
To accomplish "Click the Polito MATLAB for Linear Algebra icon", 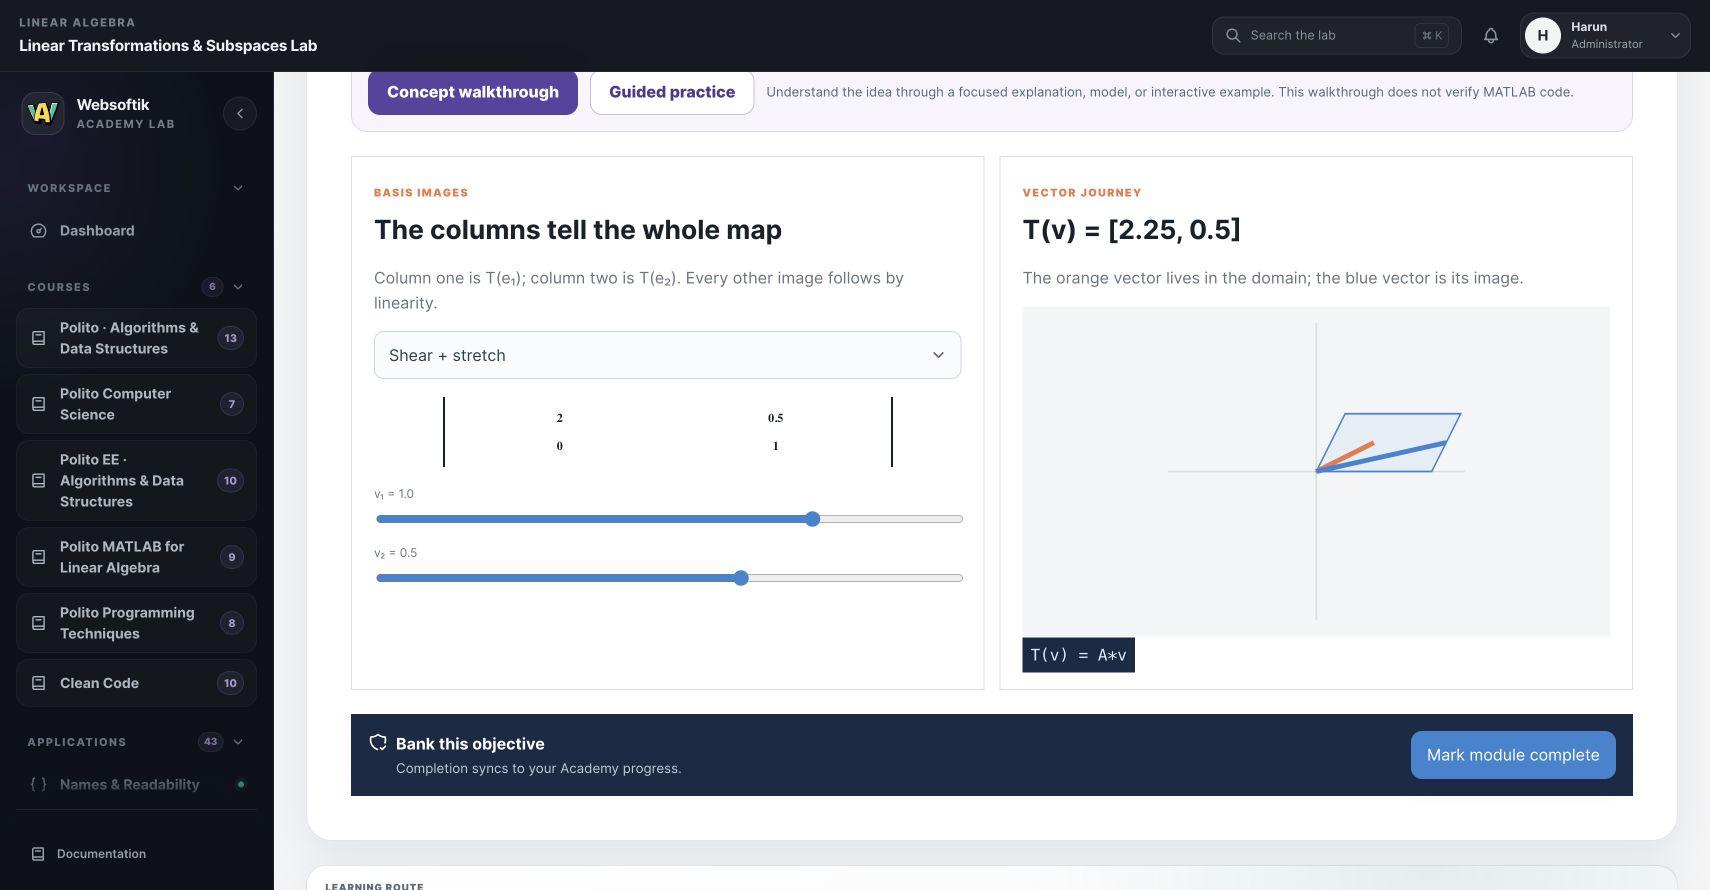I will pos(39,557).
